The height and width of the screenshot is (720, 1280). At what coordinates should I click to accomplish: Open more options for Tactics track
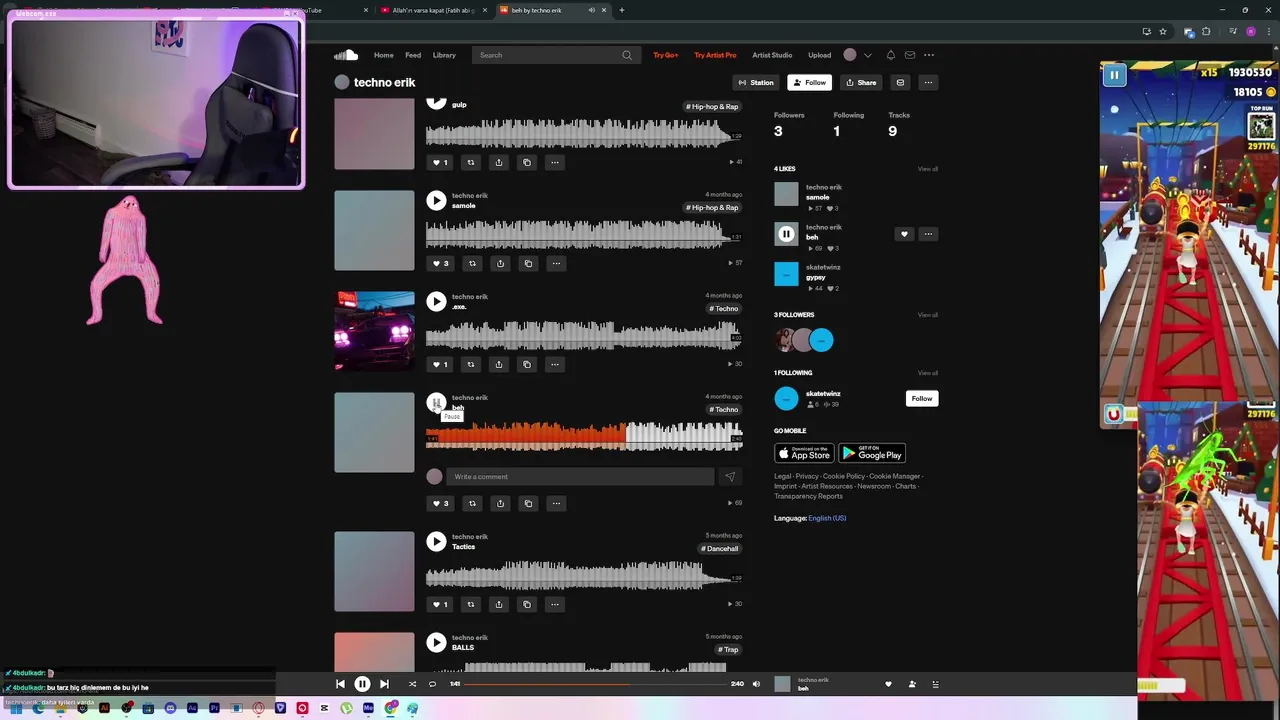click(x=555, y=604)
